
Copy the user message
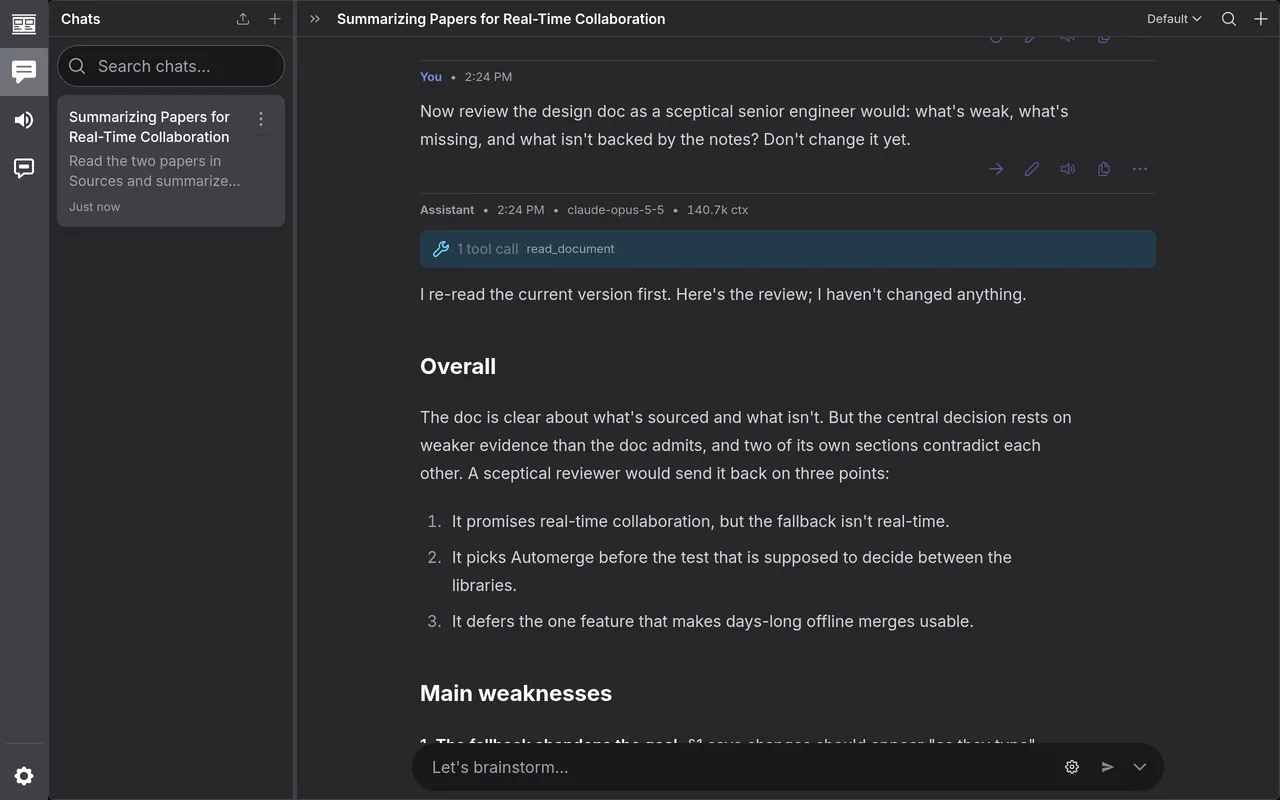point(1104,169)
